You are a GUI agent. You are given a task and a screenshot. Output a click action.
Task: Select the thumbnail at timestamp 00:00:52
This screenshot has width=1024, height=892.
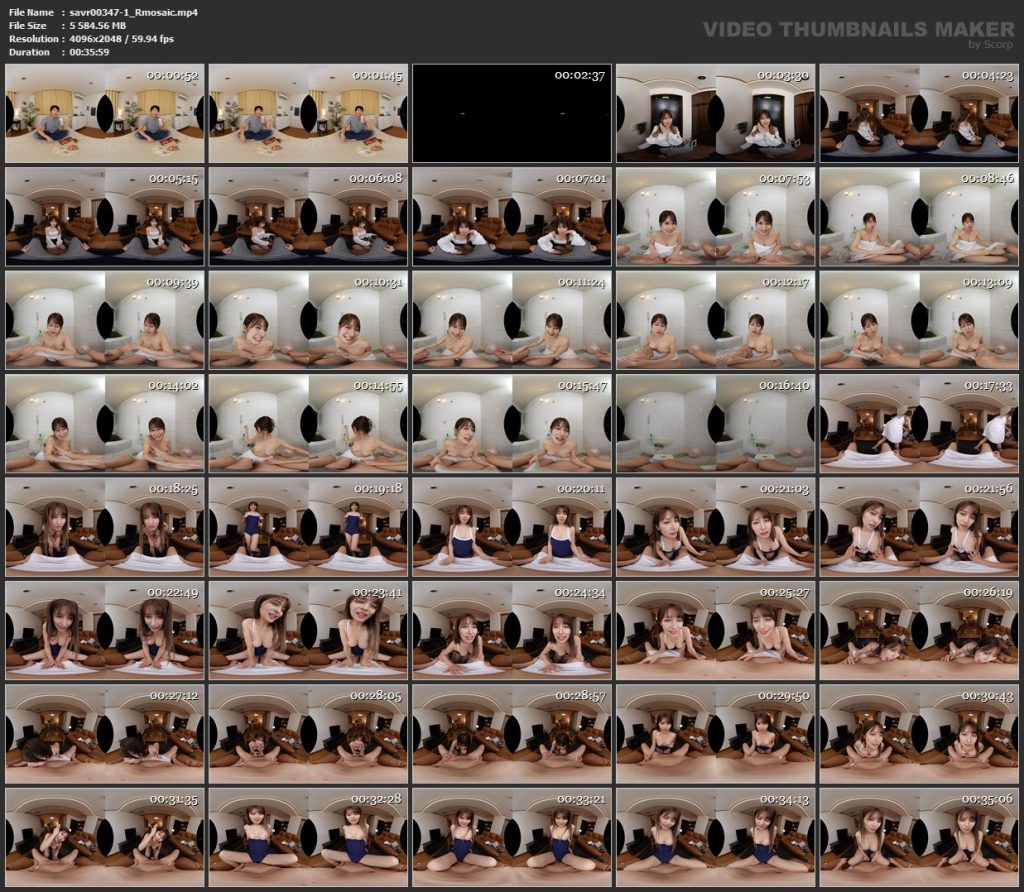point(104,113)
